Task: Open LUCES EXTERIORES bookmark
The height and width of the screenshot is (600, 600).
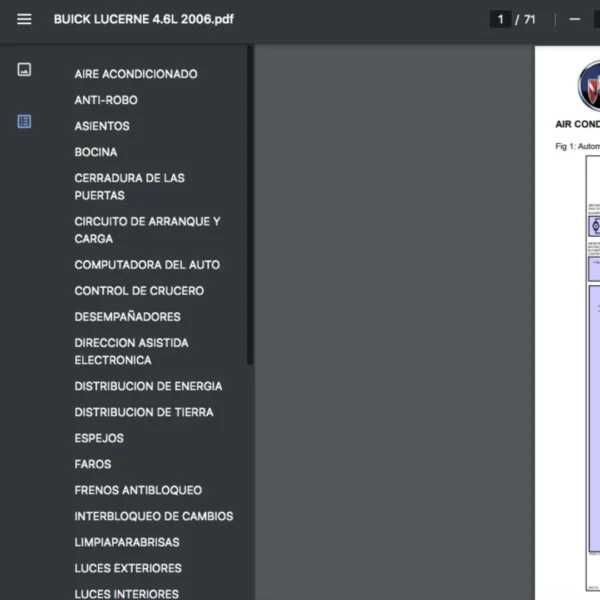Action: click(x=128, y=568)
